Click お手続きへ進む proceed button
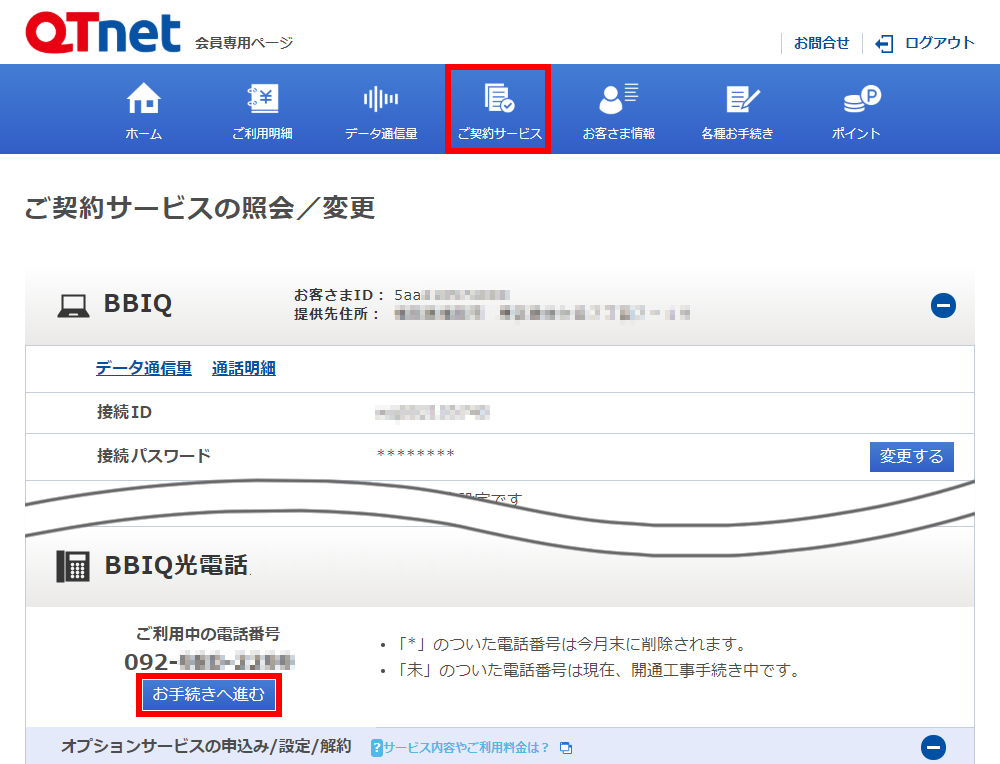 click(209, 694)
